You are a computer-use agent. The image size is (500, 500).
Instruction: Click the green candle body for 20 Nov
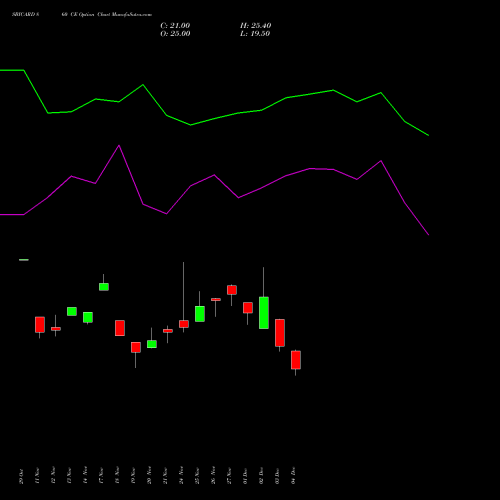(x=152, y=344)
